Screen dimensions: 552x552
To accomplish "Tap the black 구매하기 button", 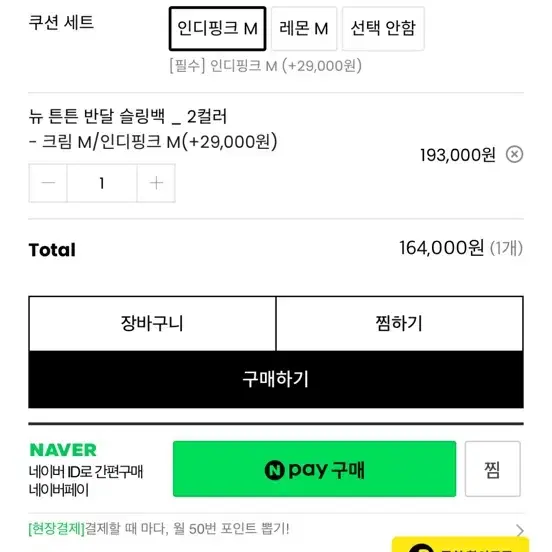I will [x=276, y=380].
